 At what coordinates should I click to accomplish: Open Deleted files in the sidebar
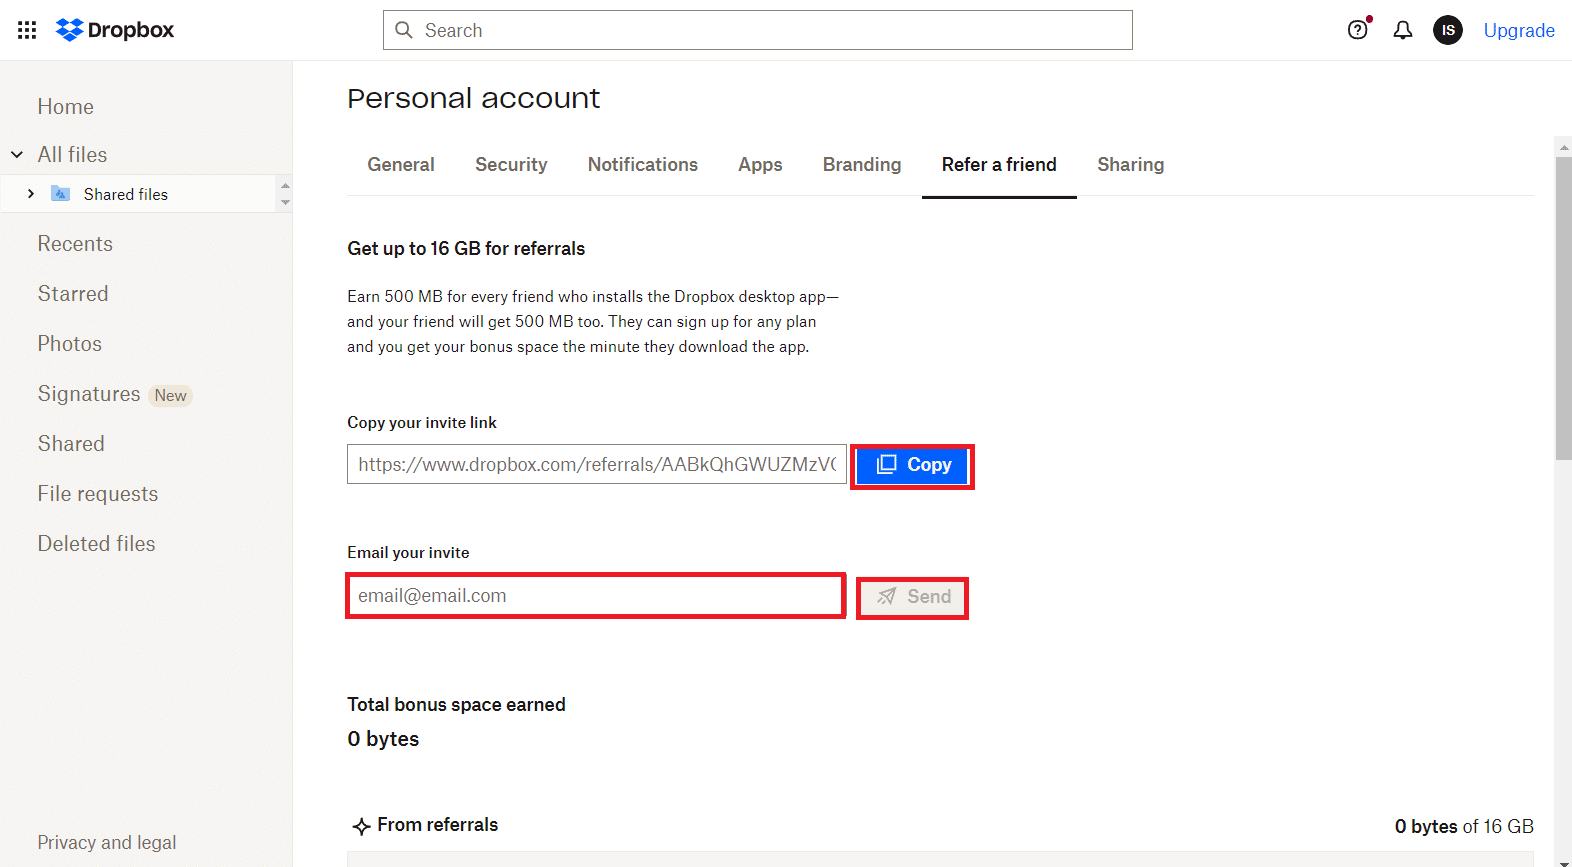coord(97,544)
